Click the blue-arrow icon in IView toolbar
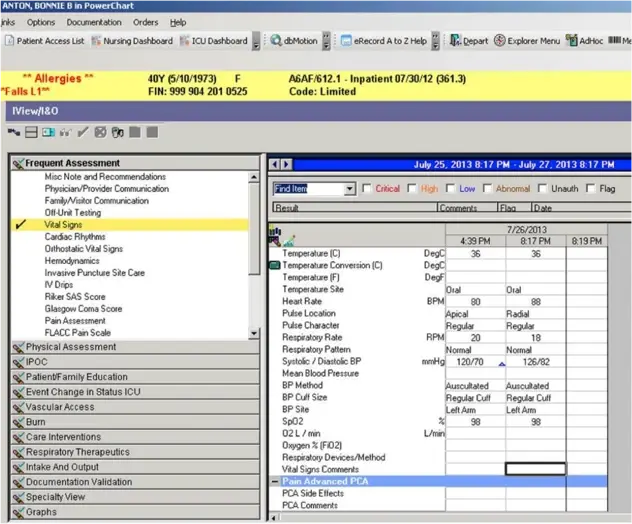Image resolution: width=632 pixels, height=524 pixels. coord(48,132)
